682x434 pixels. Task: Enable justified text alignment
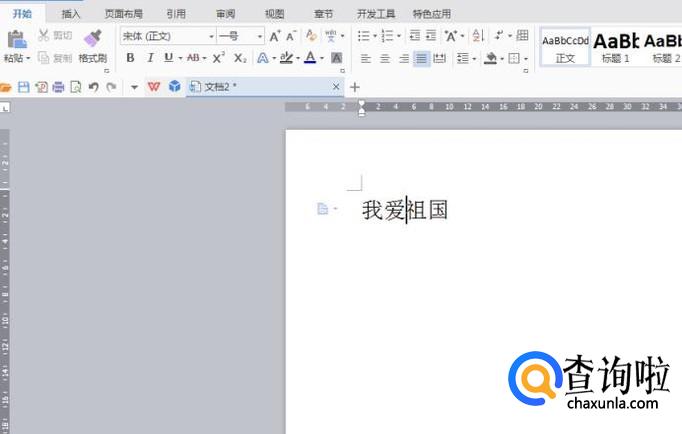click(x=422, y=59)
